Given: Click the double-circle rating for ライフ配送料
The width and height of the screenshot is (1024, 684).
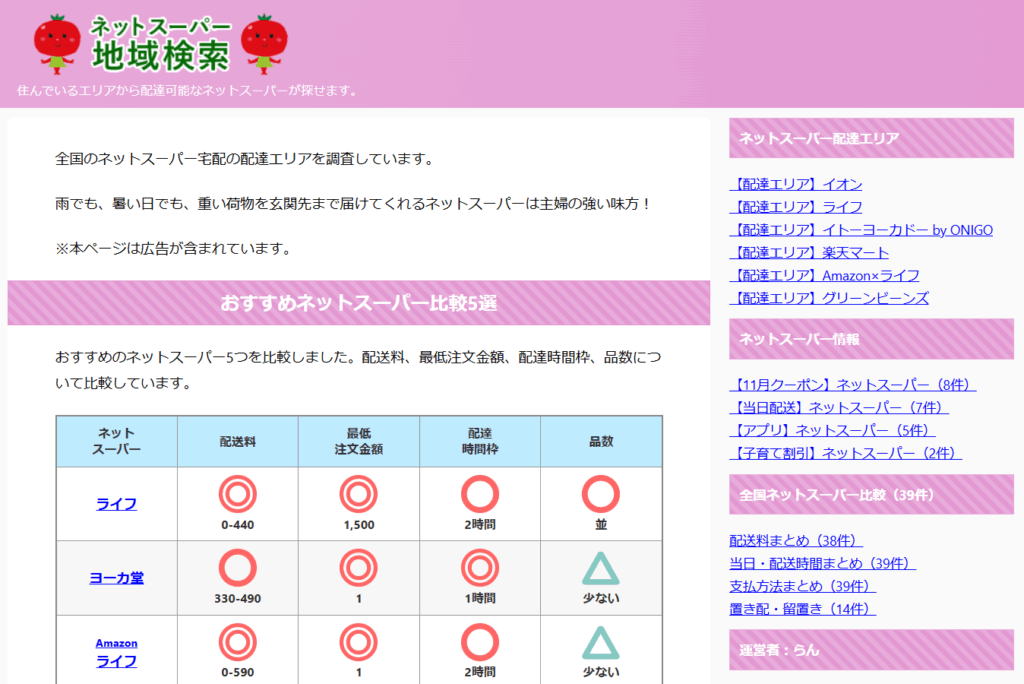Looking at the screenshot, I should click(237, 496).
